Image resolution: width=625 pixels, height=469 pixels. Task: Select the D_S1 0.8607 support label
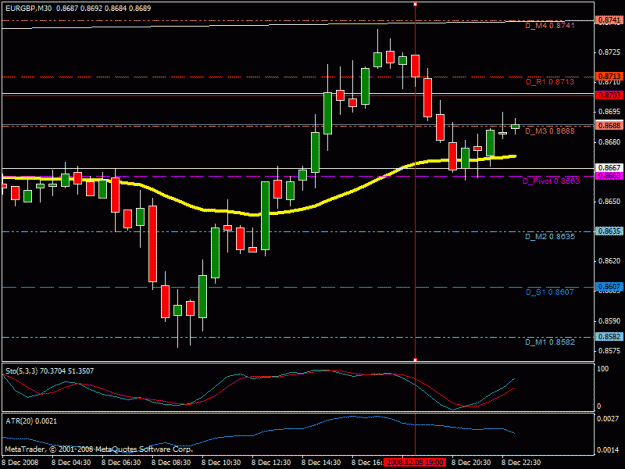tap(550, 292)
